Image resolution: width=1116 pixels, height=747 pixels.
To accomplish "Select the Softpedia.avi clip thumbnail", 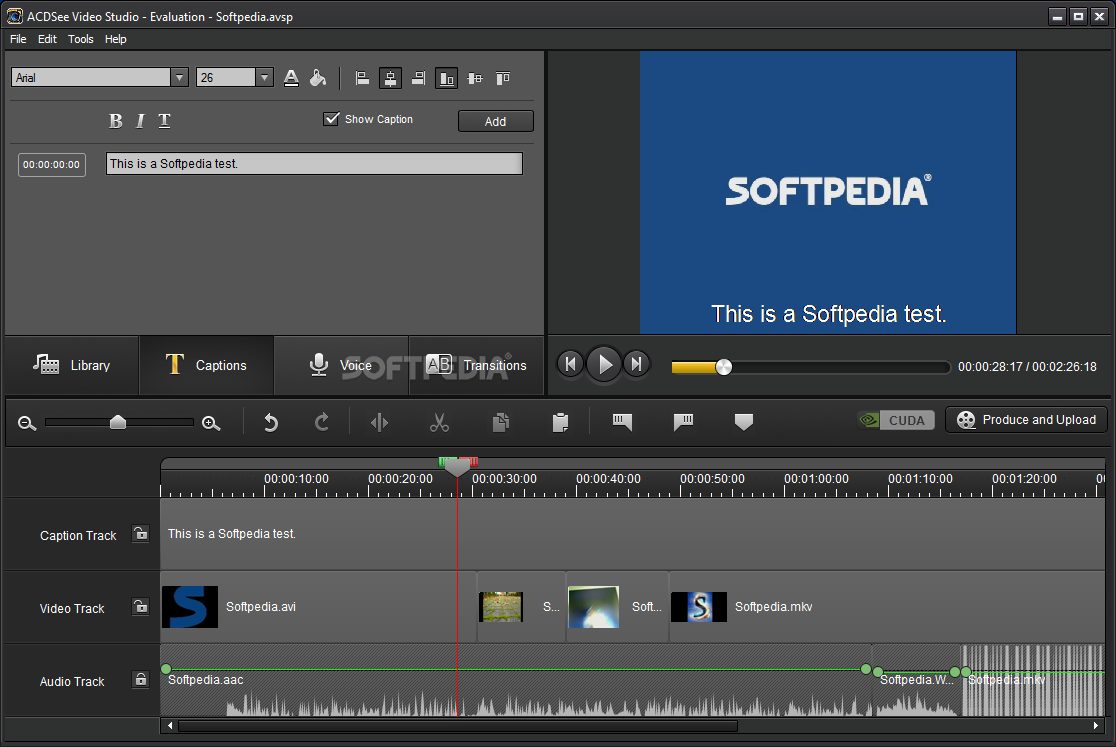I will [x=190, y=607].
